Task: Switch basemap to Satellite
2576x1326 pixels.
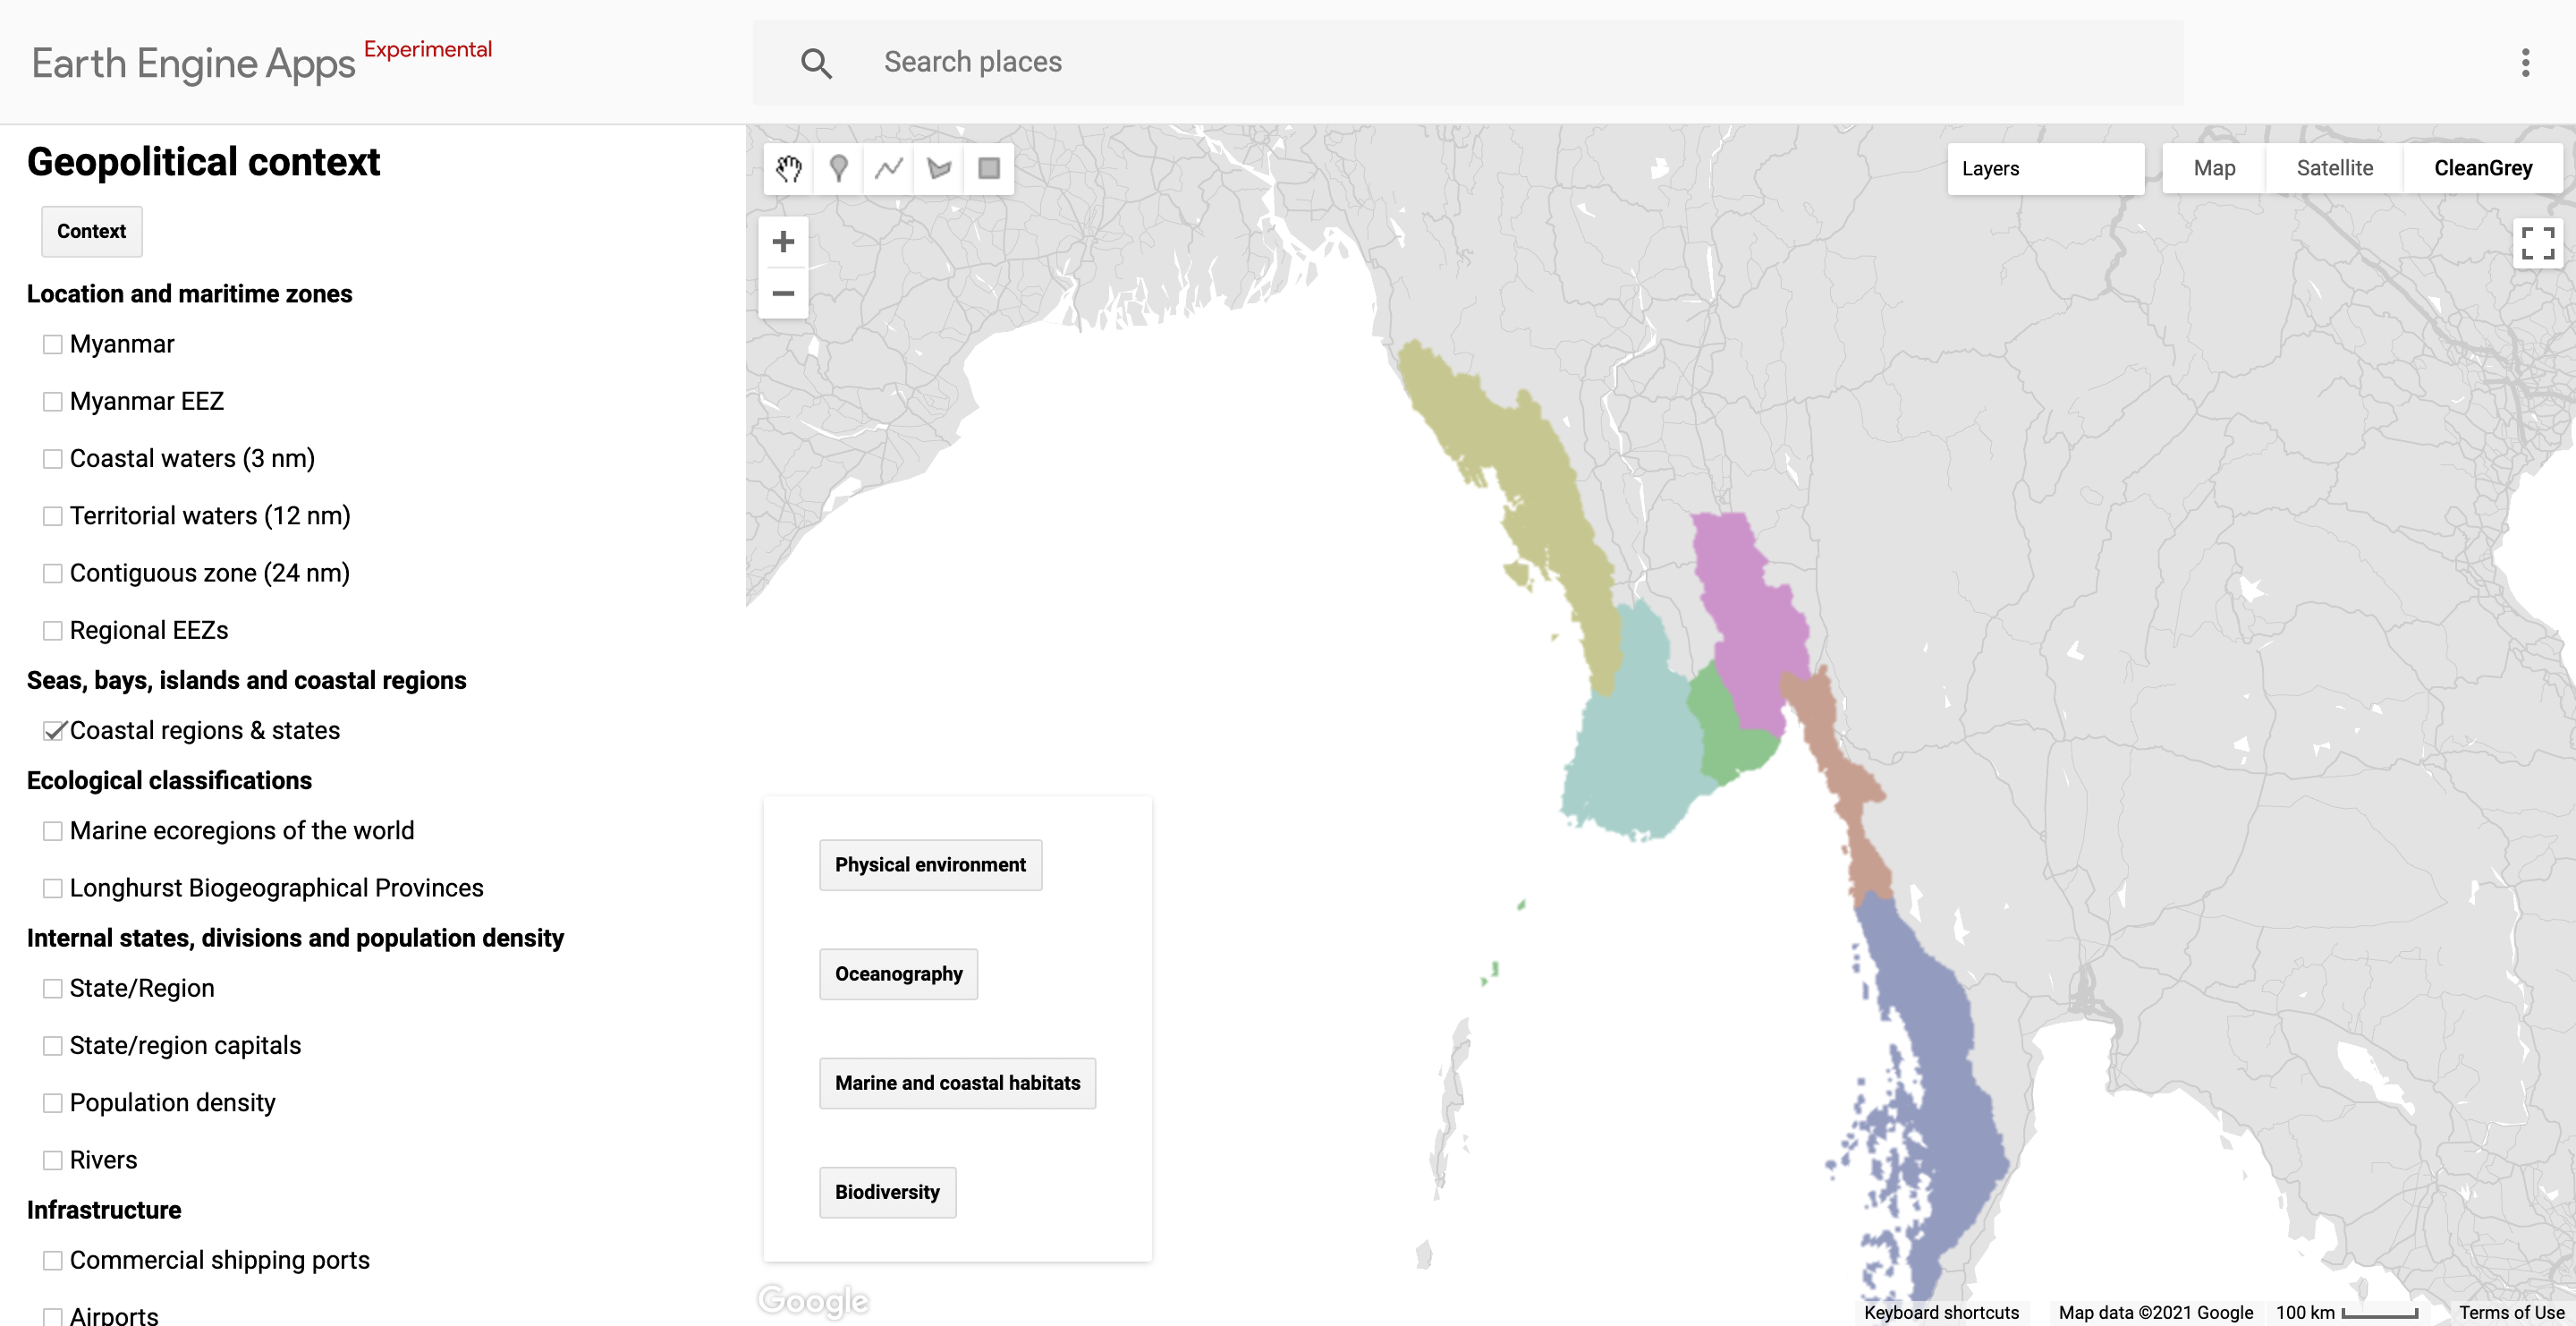Action: (x=2334, y=168)
